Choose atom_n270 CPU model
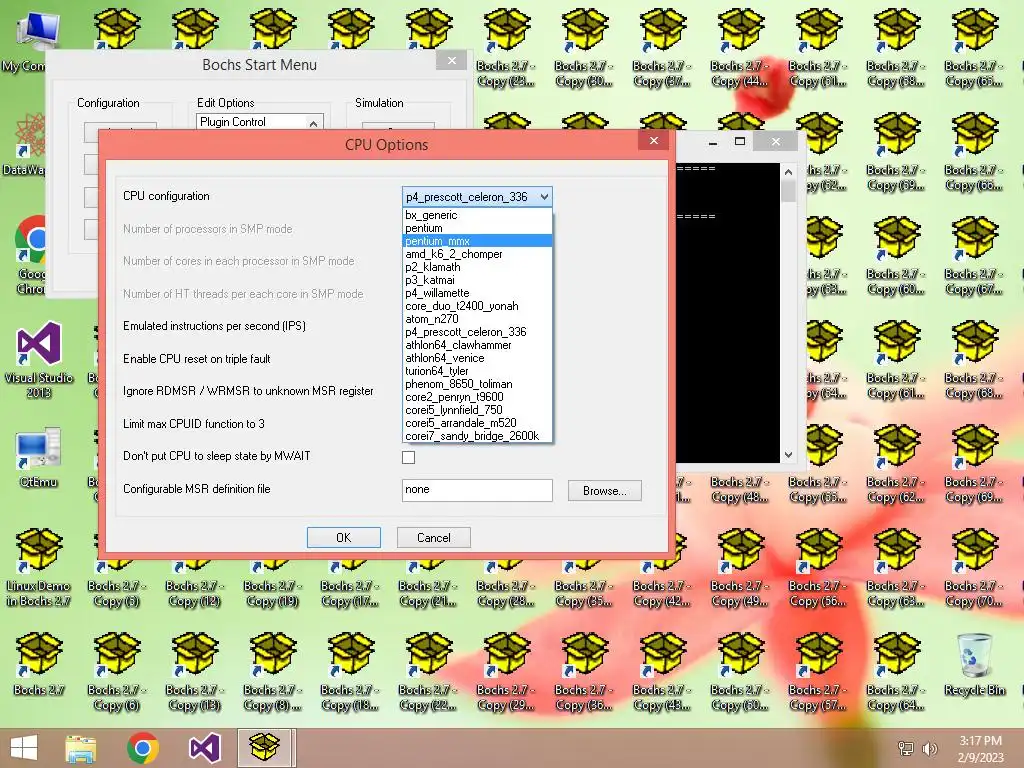Screen dimensions: 1024x768 [477, 319]
